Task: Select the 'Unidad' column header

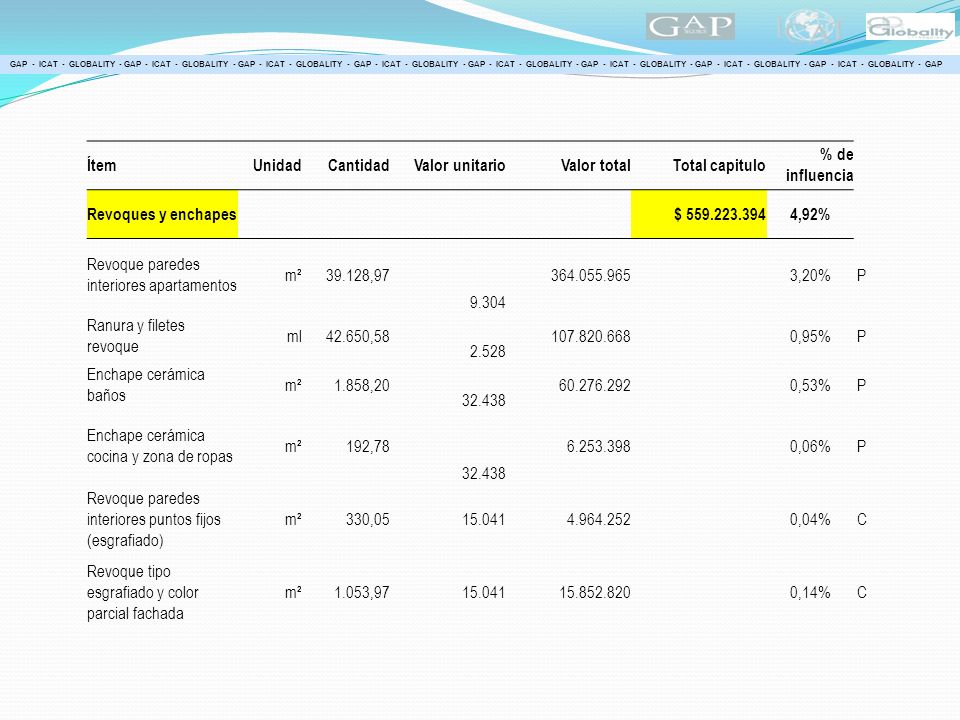Action: pos(277,165)
